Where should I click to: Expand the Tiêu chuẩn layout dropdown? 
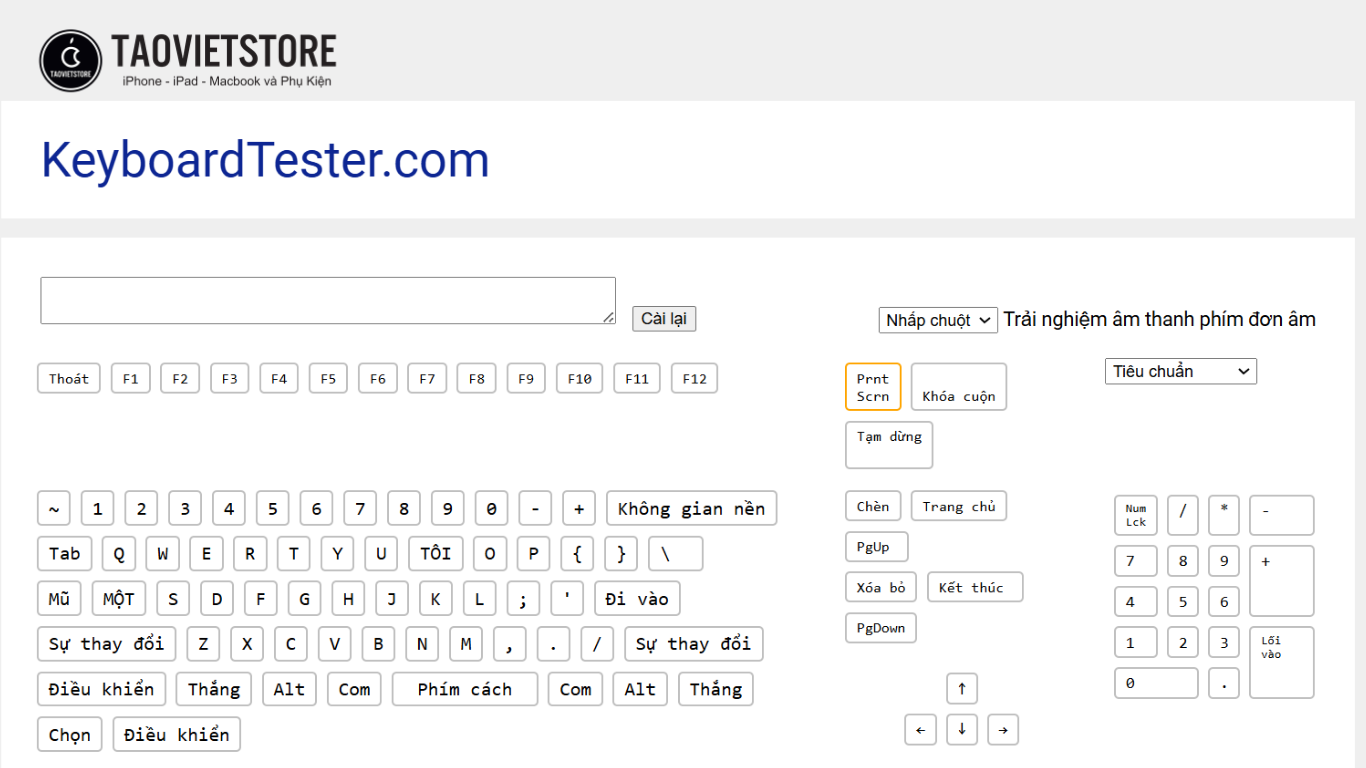point(1180,371)
